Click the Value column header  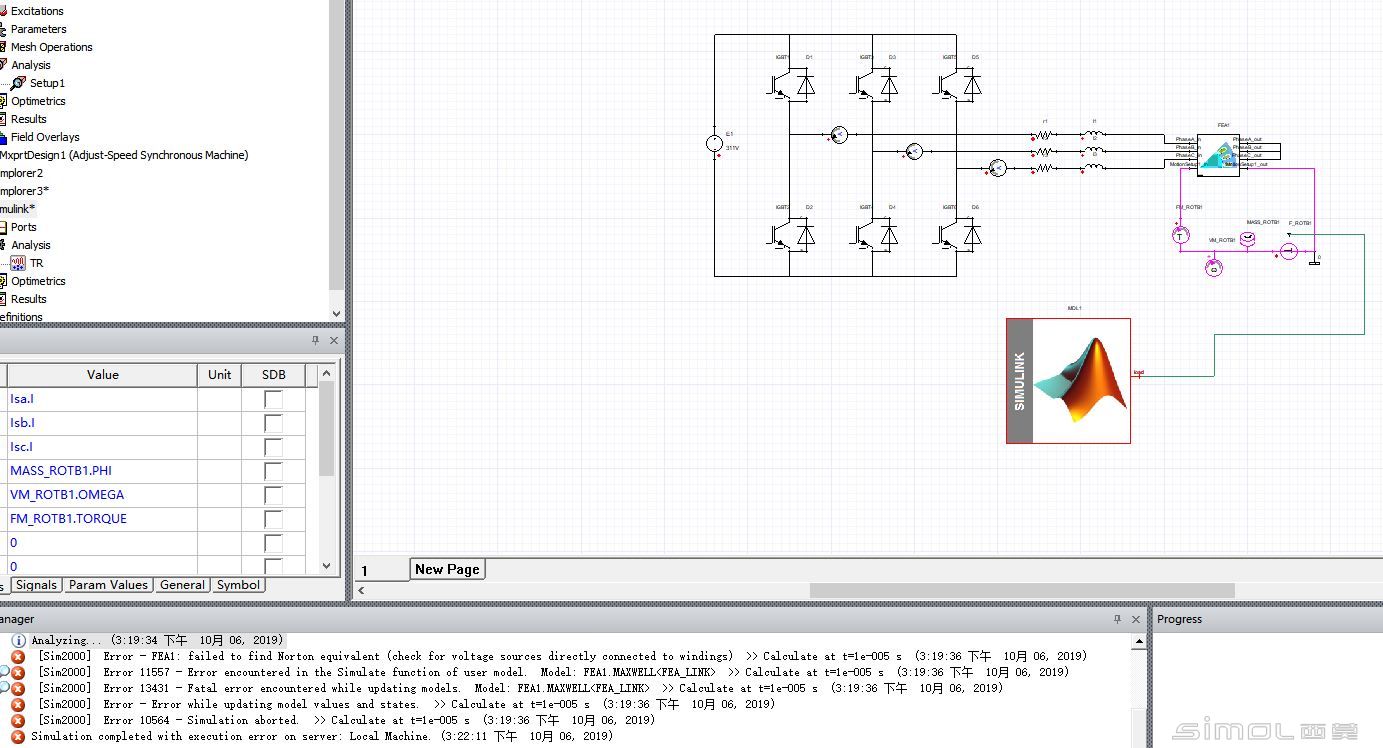[102, 375]
